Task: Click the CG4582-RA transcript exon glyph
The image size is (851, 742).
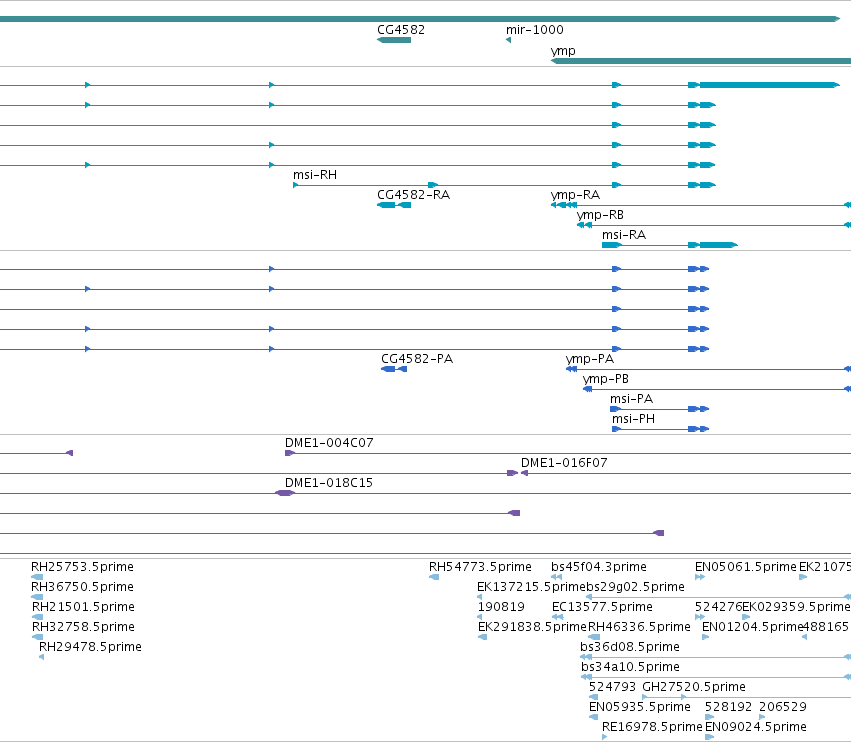Action: click(394, 205)
